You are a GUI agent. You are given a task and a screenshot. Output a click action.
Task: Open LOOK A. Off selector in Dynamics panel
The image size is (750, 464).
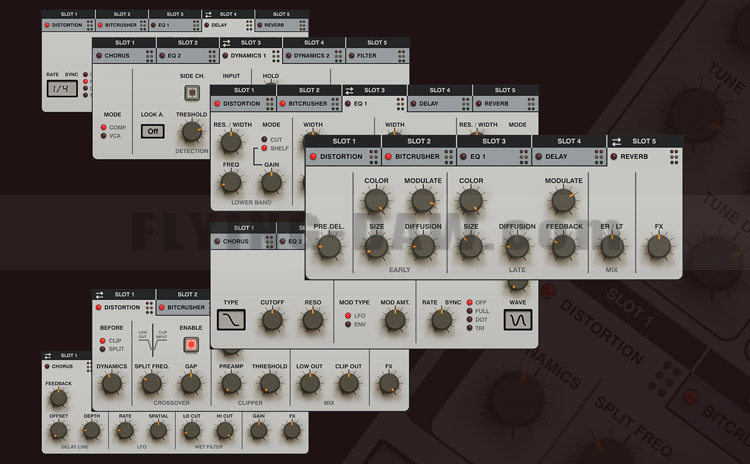click(153, 132)
